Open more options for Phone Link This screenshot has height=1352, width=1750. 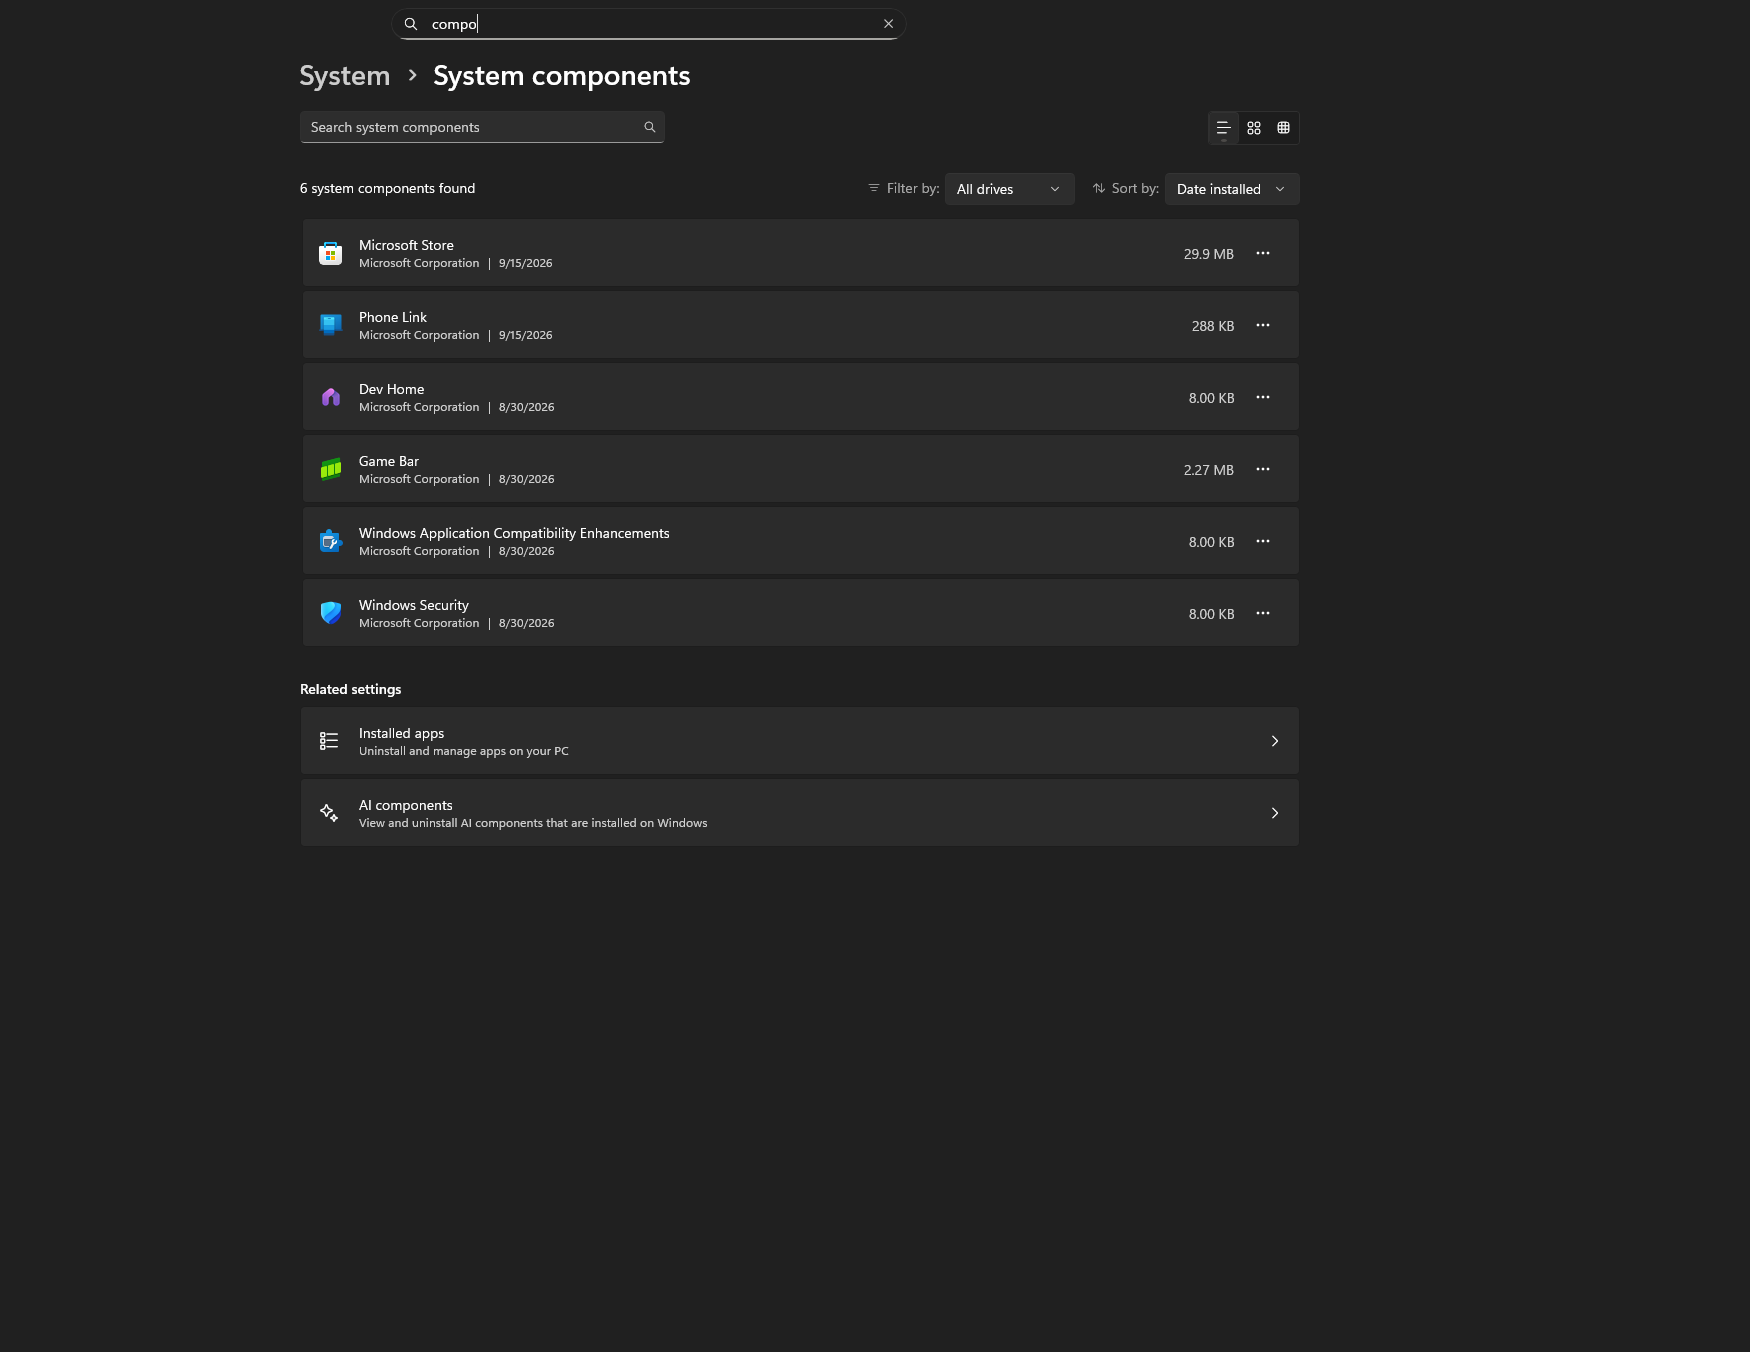[x=1263, y=325]
